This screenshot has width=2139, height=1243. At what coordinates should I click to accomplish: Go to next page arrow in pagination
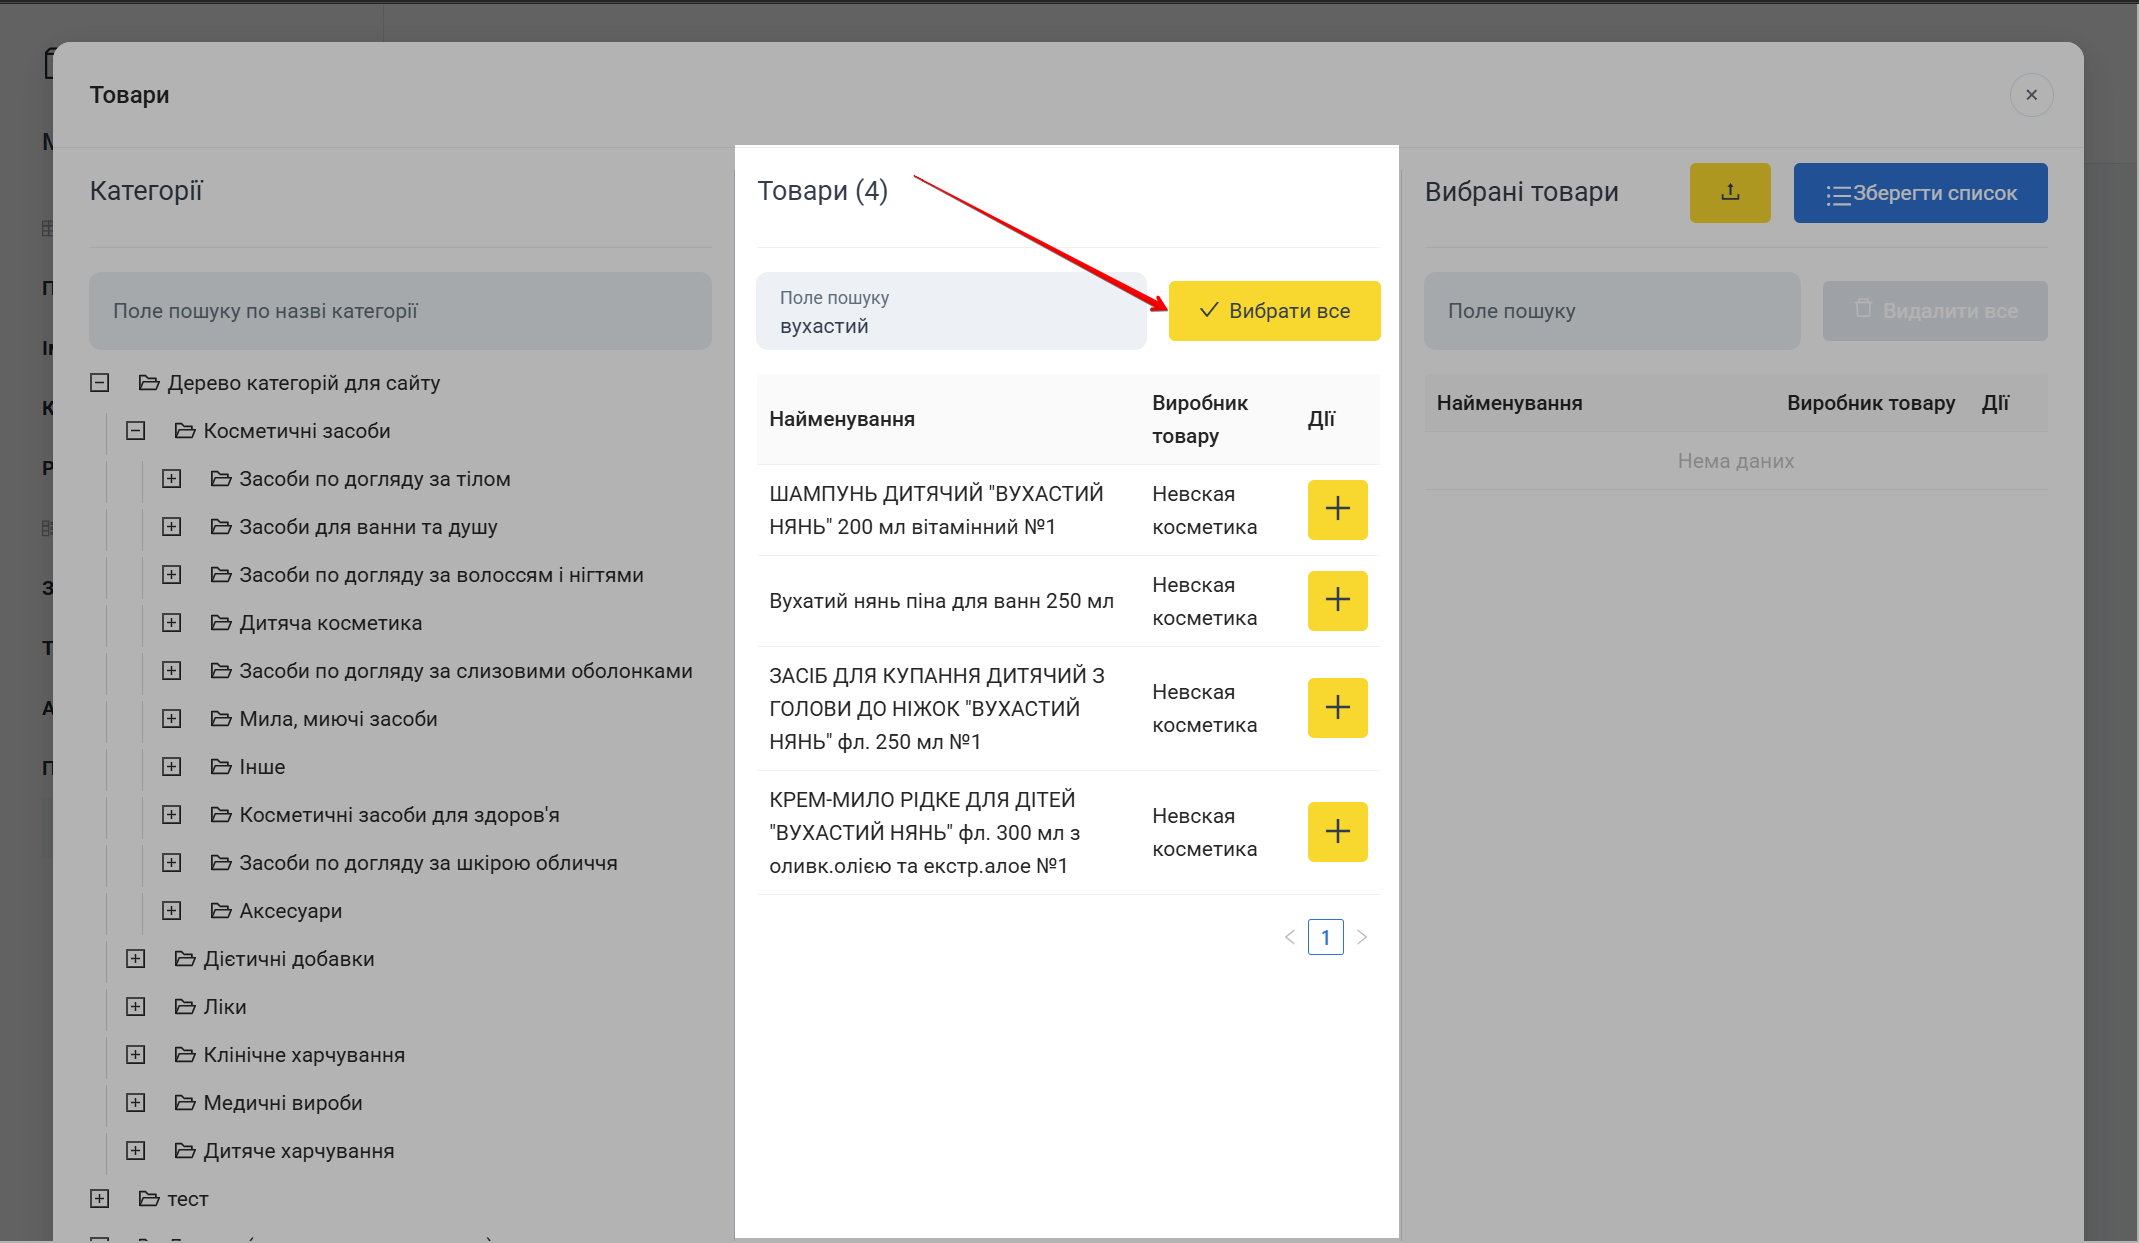[1361, 937]
